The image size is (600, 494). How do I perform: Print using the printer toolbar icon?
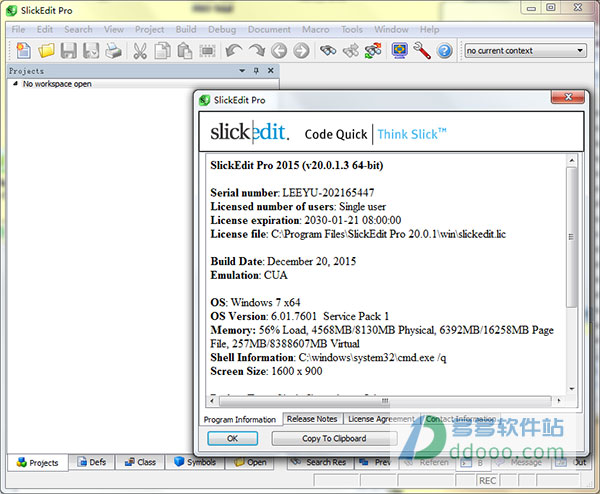[113, 51]
